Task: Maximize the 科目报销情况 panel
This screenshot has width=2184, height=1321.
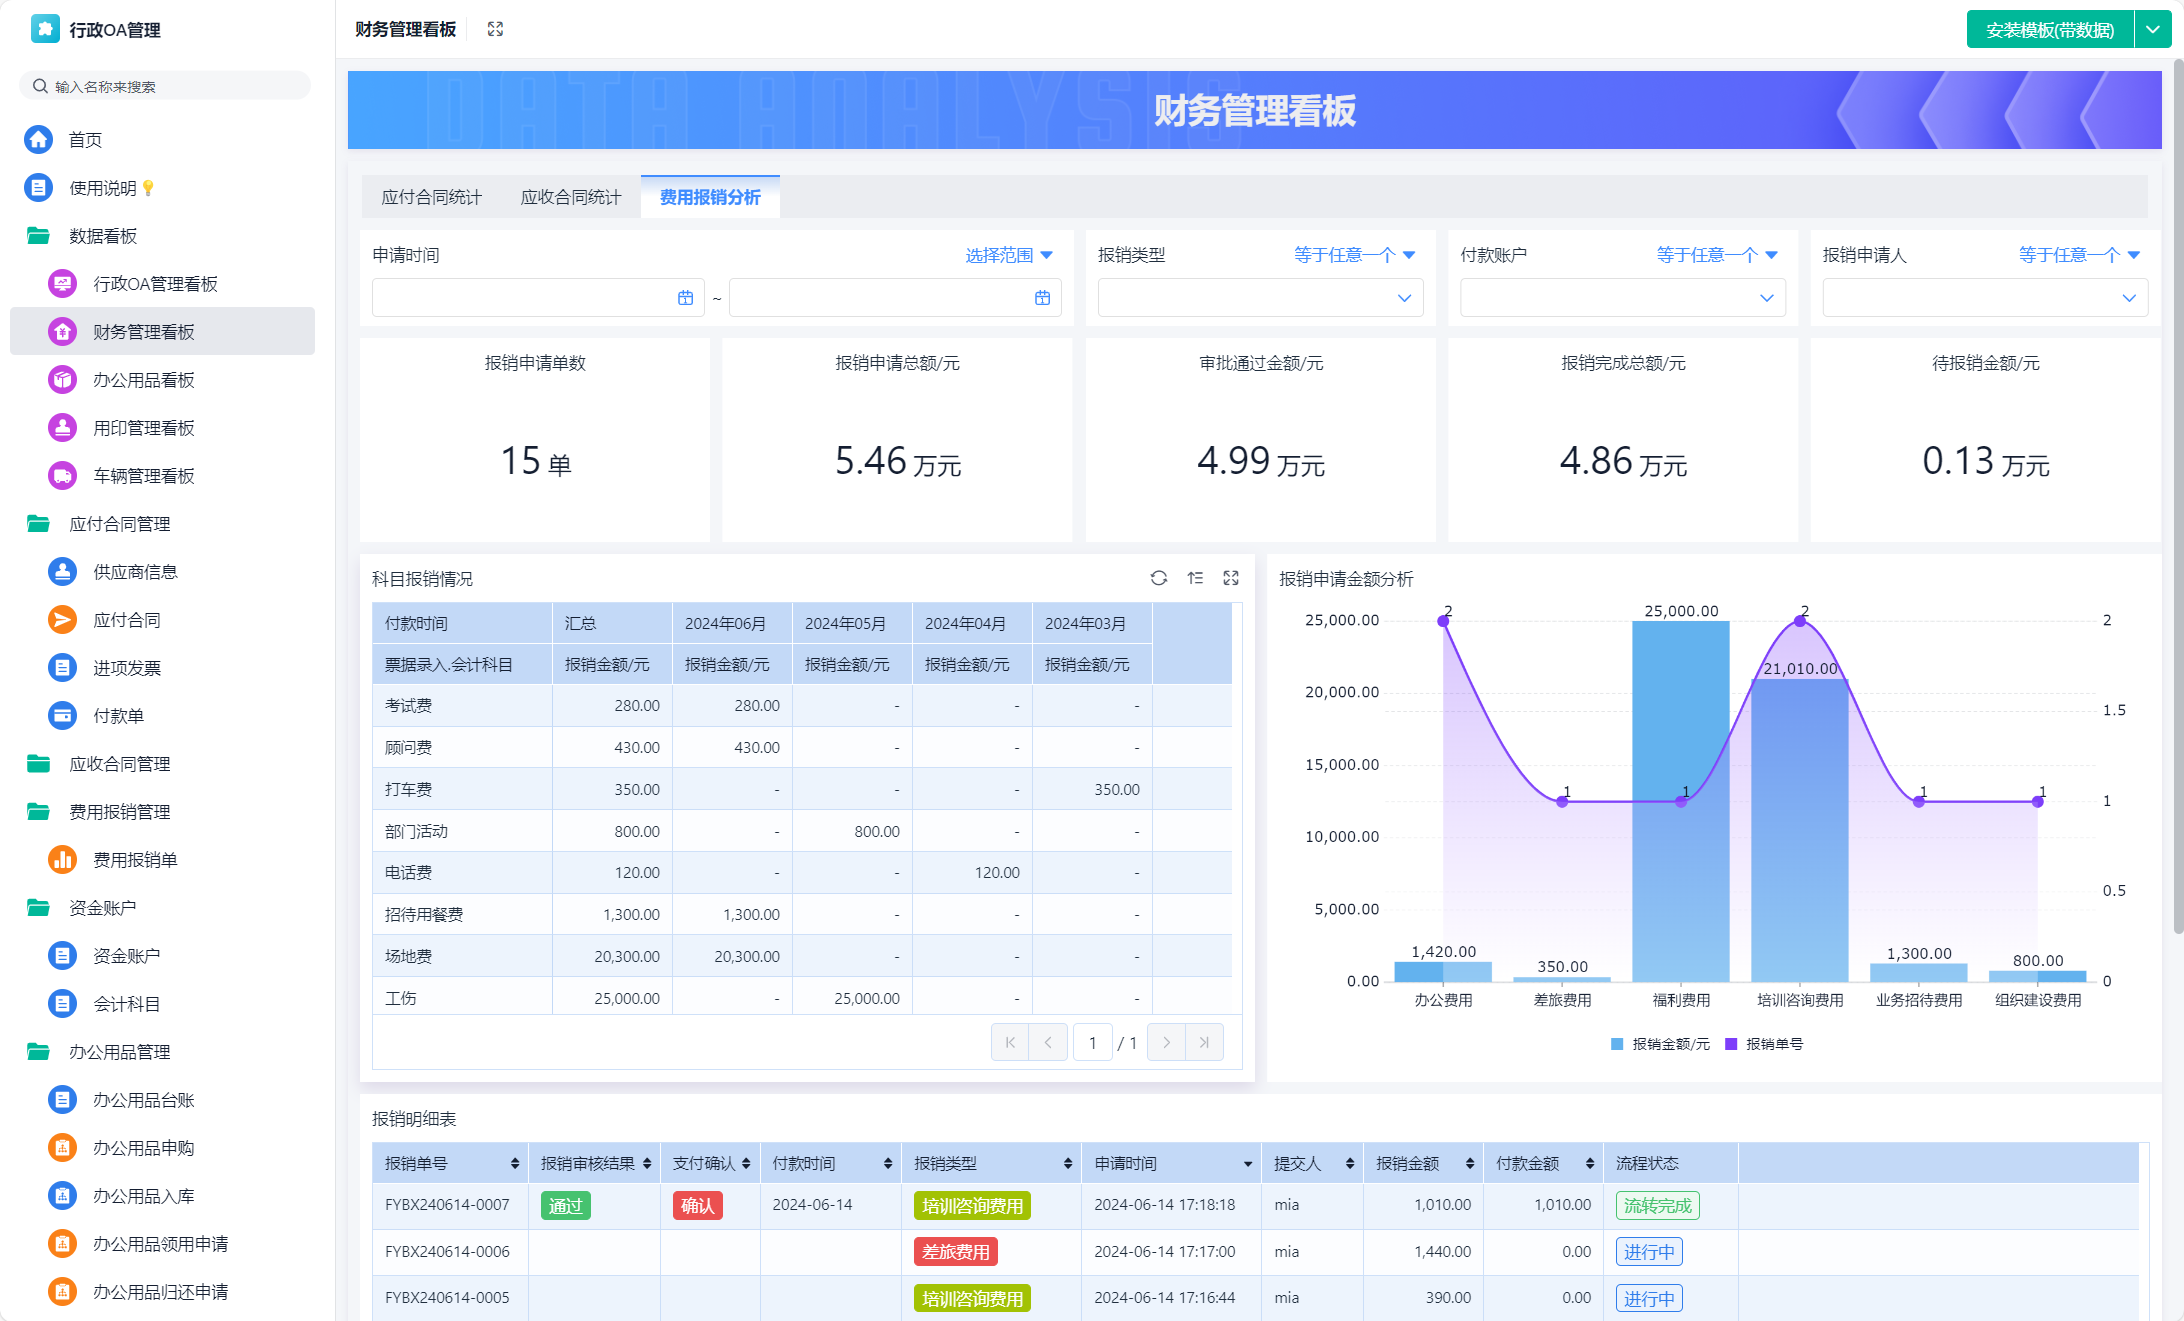Action: click(x=1231, y=578)
